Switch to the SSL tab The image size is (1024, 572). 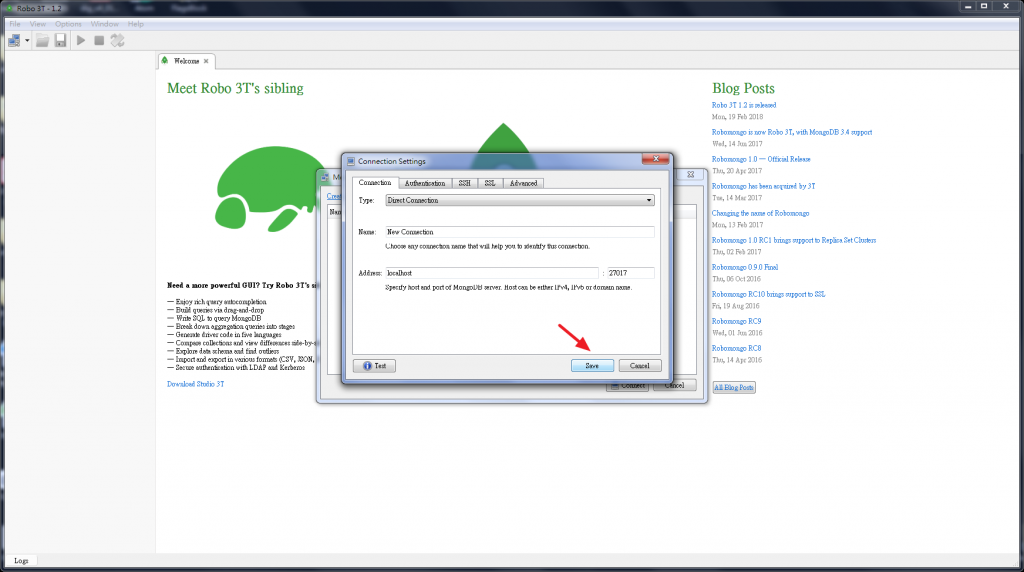point(490,183)
